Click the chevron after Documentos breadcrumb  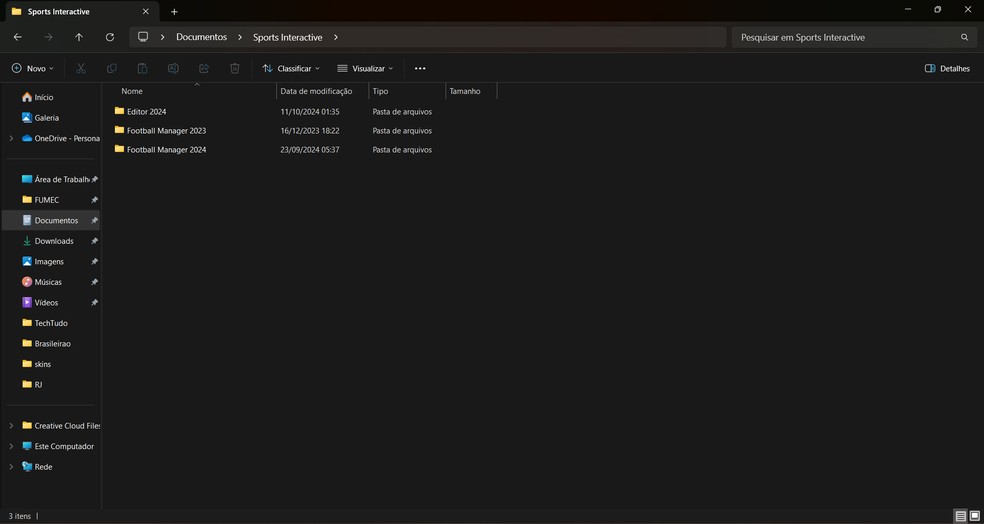tap(240, 37)
